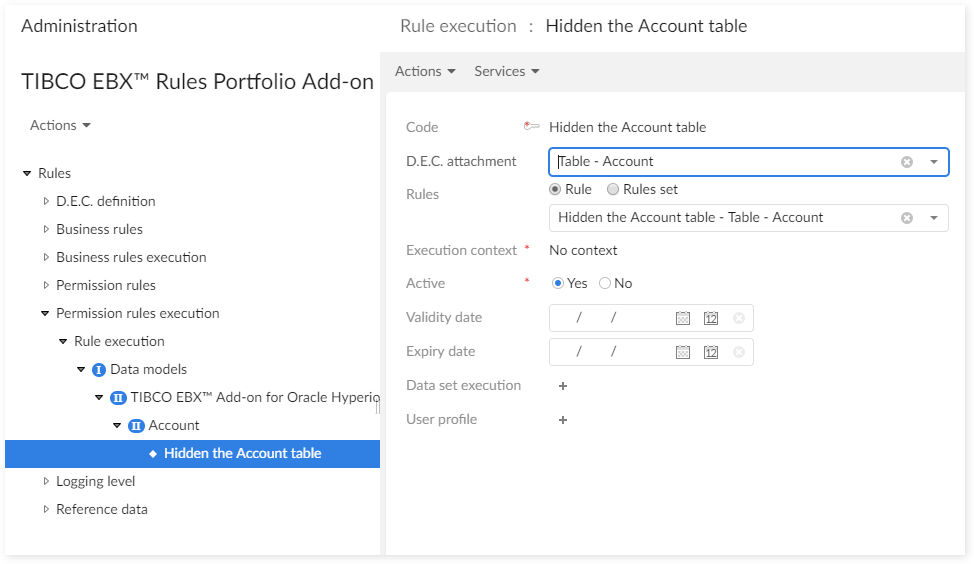Expand the Business rules execution node
The width and height of the screenshot is (974, 564).
pos(45,257)
